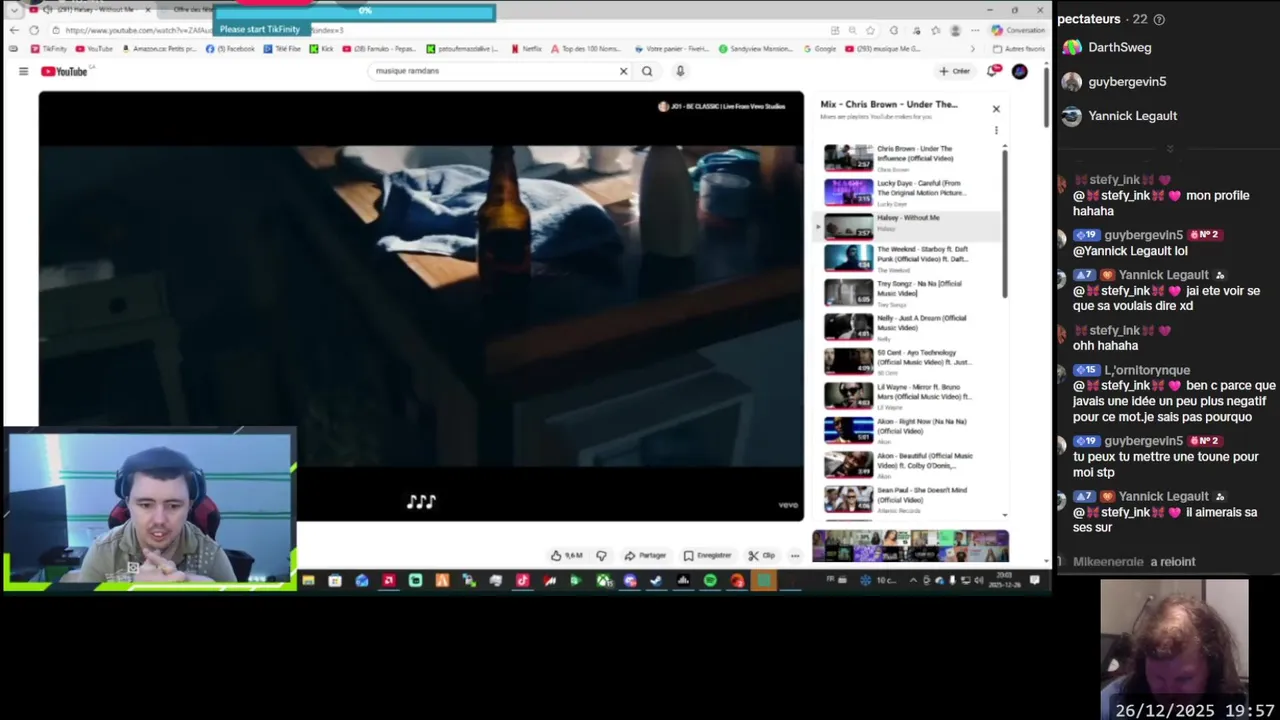The width and height of the screenshot is (1280, 720).
Task: Click the video player area
Action: pos(421,305)
